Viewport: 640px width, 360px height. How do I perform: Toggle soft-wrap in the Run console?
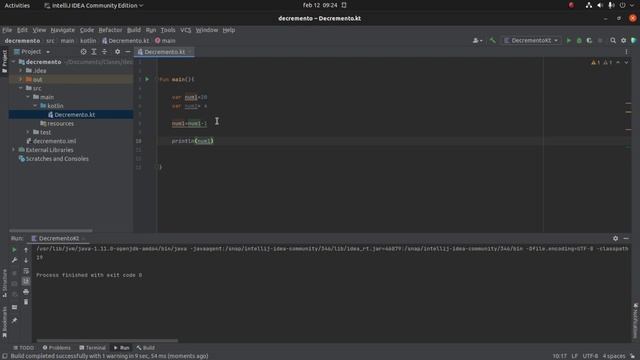click(x=26, y=271)
